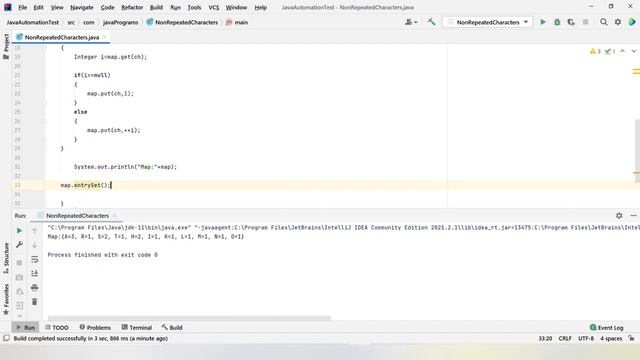Open the Build tool window
The height and width of the screenshot is (360, 640).
coord(172,327)
